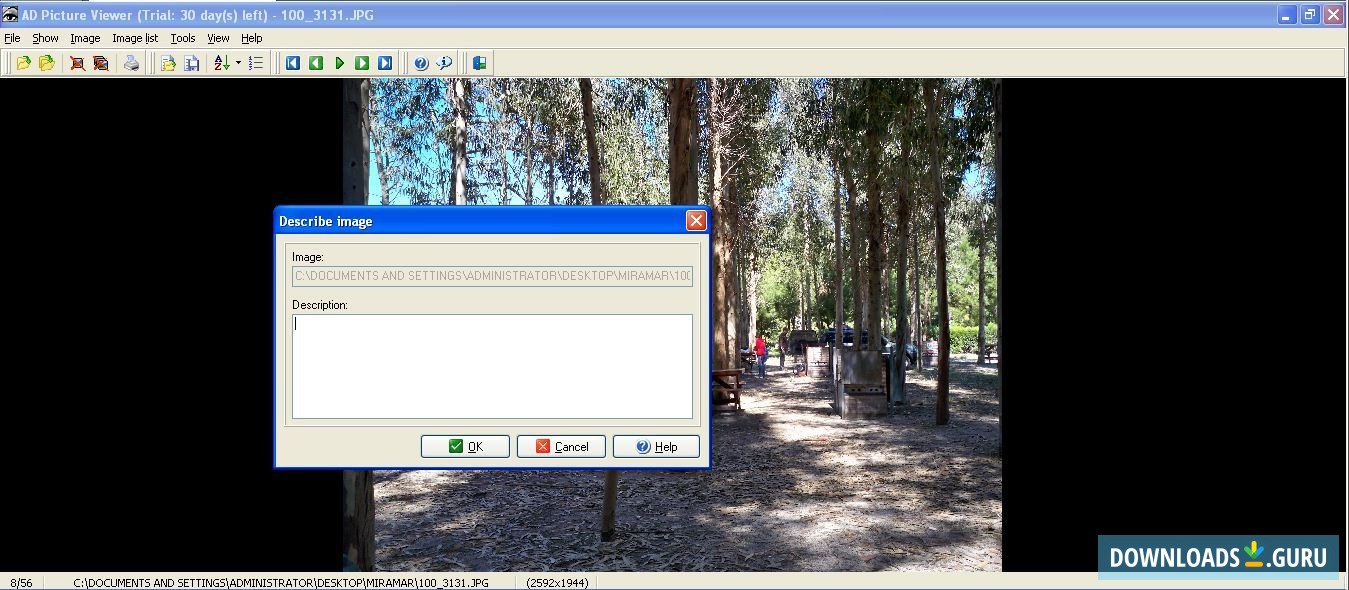
Task: Open the File menu
Action: 12,38
